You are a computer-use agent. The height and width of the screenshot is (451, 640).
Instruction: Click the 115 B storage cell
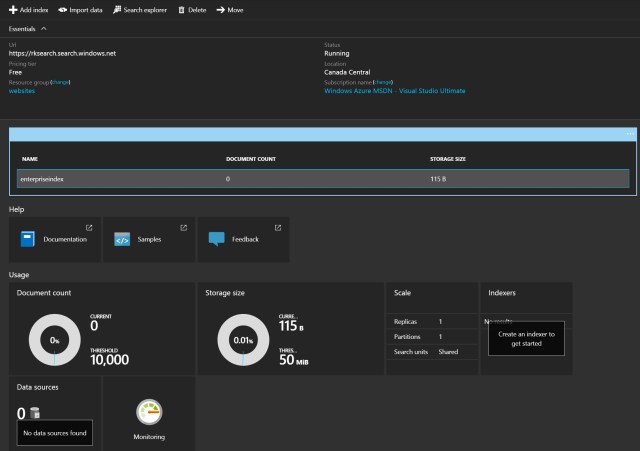[x=438, y=179]
